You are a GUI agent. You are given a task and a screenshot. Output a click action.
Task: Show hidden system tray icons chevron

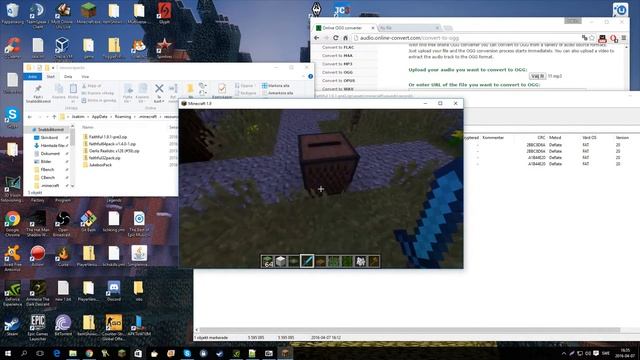564,353
